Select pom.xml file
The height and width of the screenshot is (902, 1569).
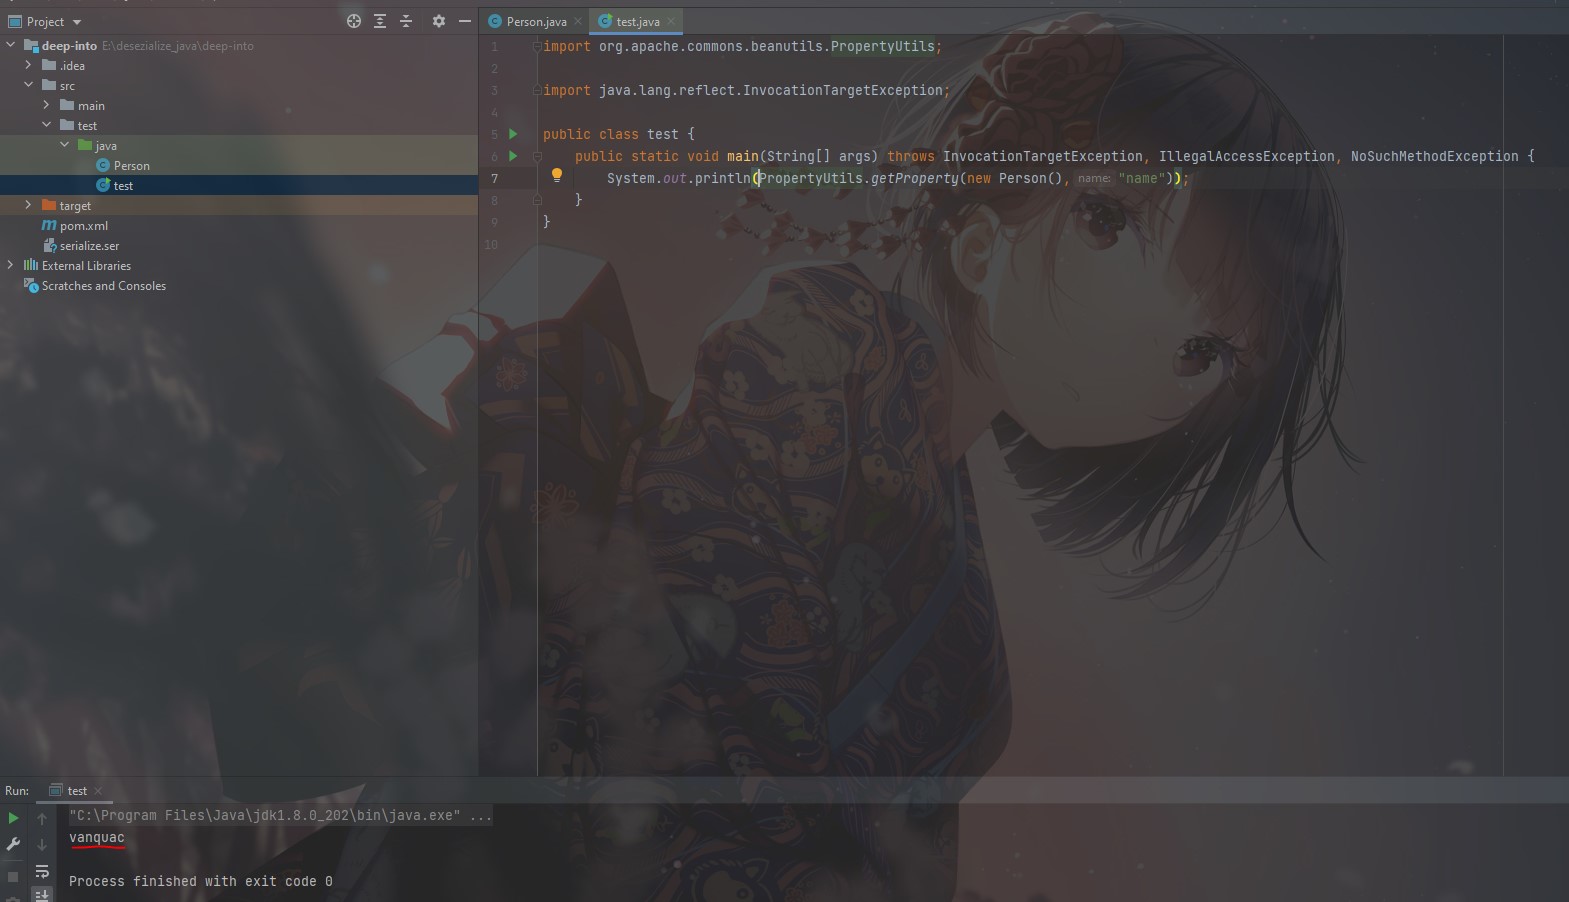[83, 226]
